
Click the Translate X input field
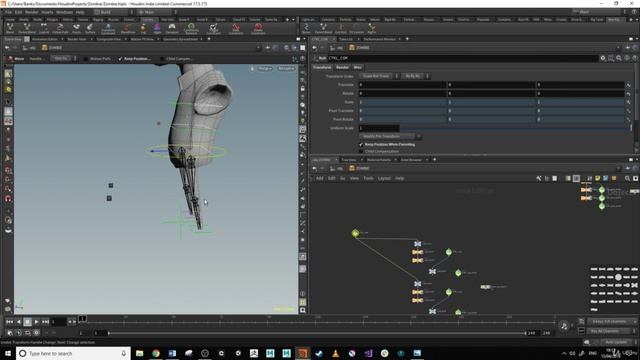[402, 84]
